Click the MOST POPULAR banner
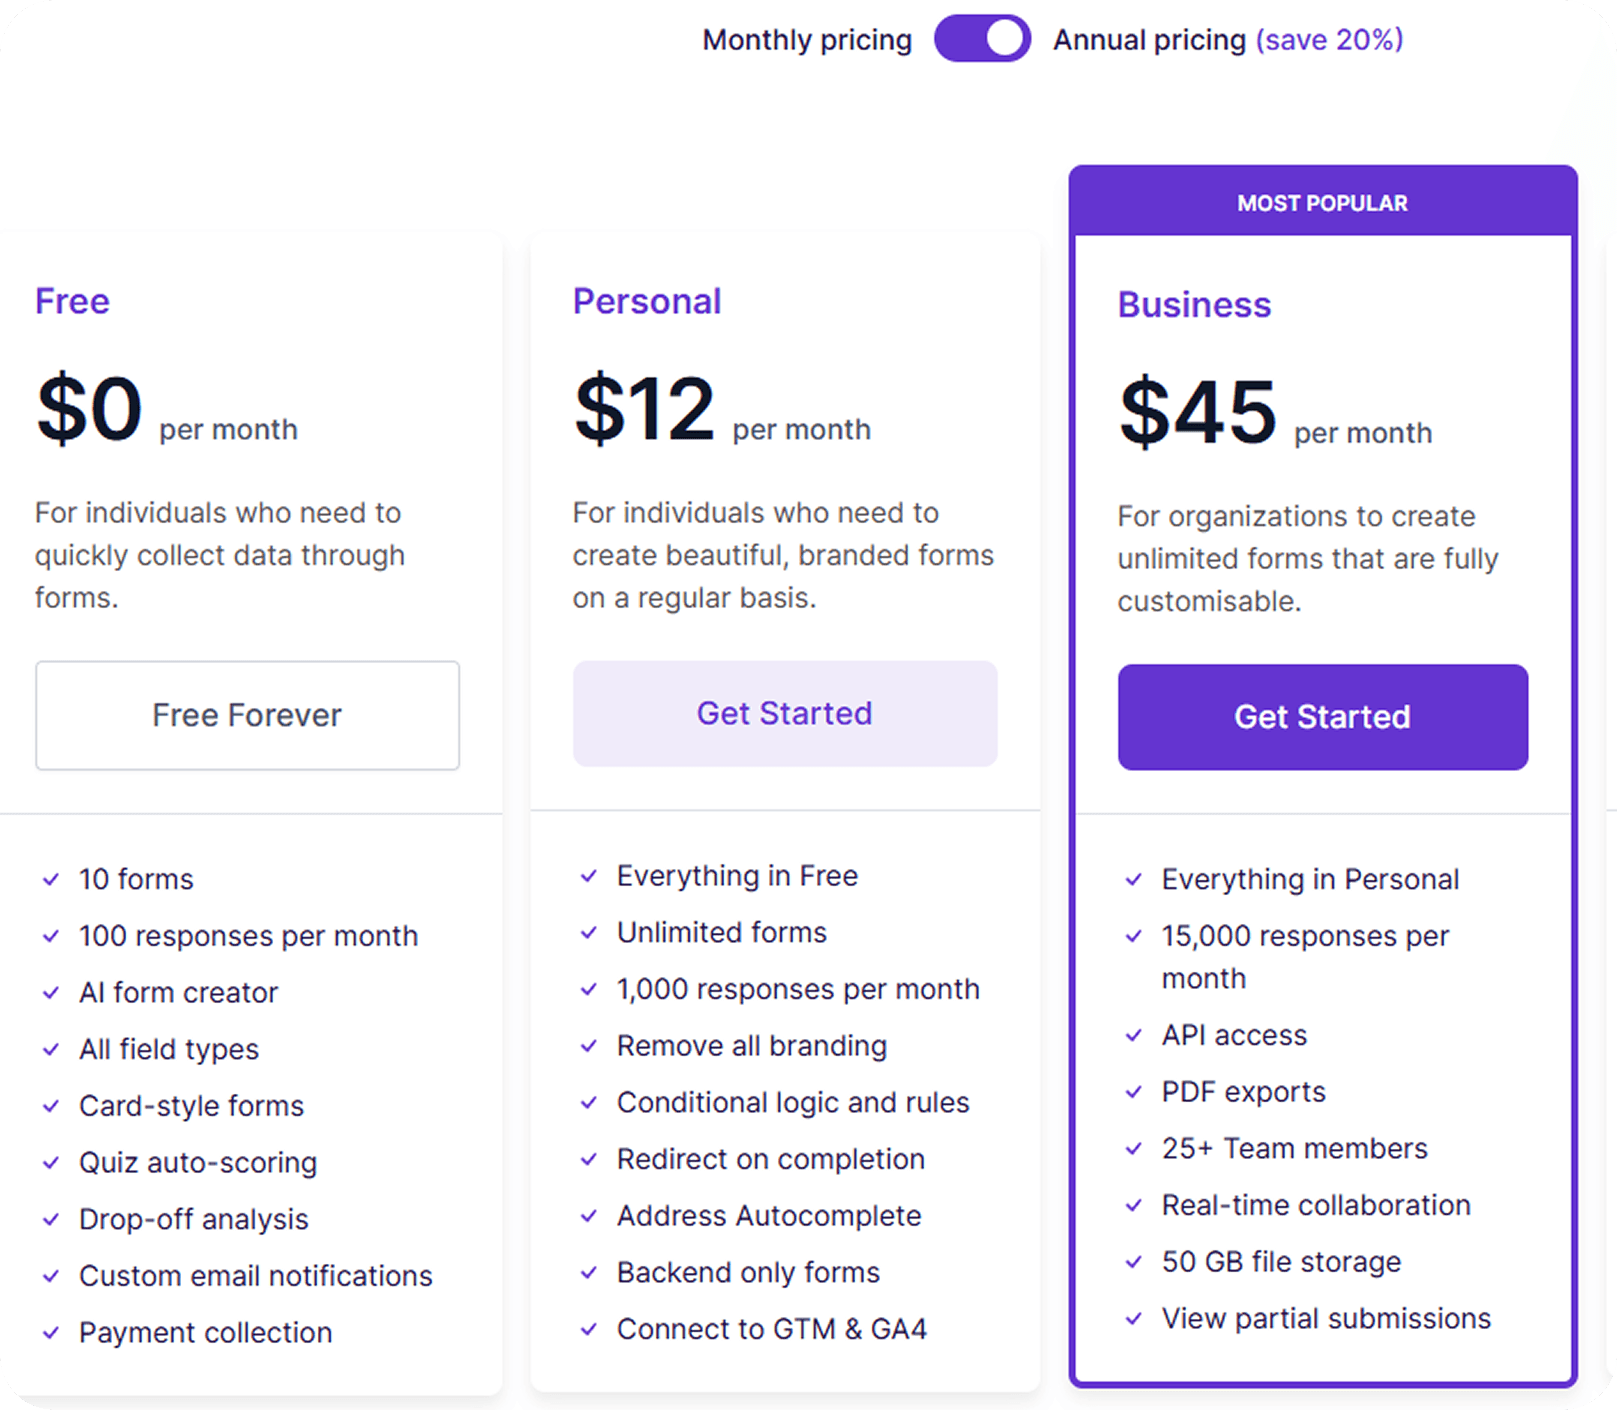The height and width of the screenshot is (1410, 1617). click(x=1322, y=203)
